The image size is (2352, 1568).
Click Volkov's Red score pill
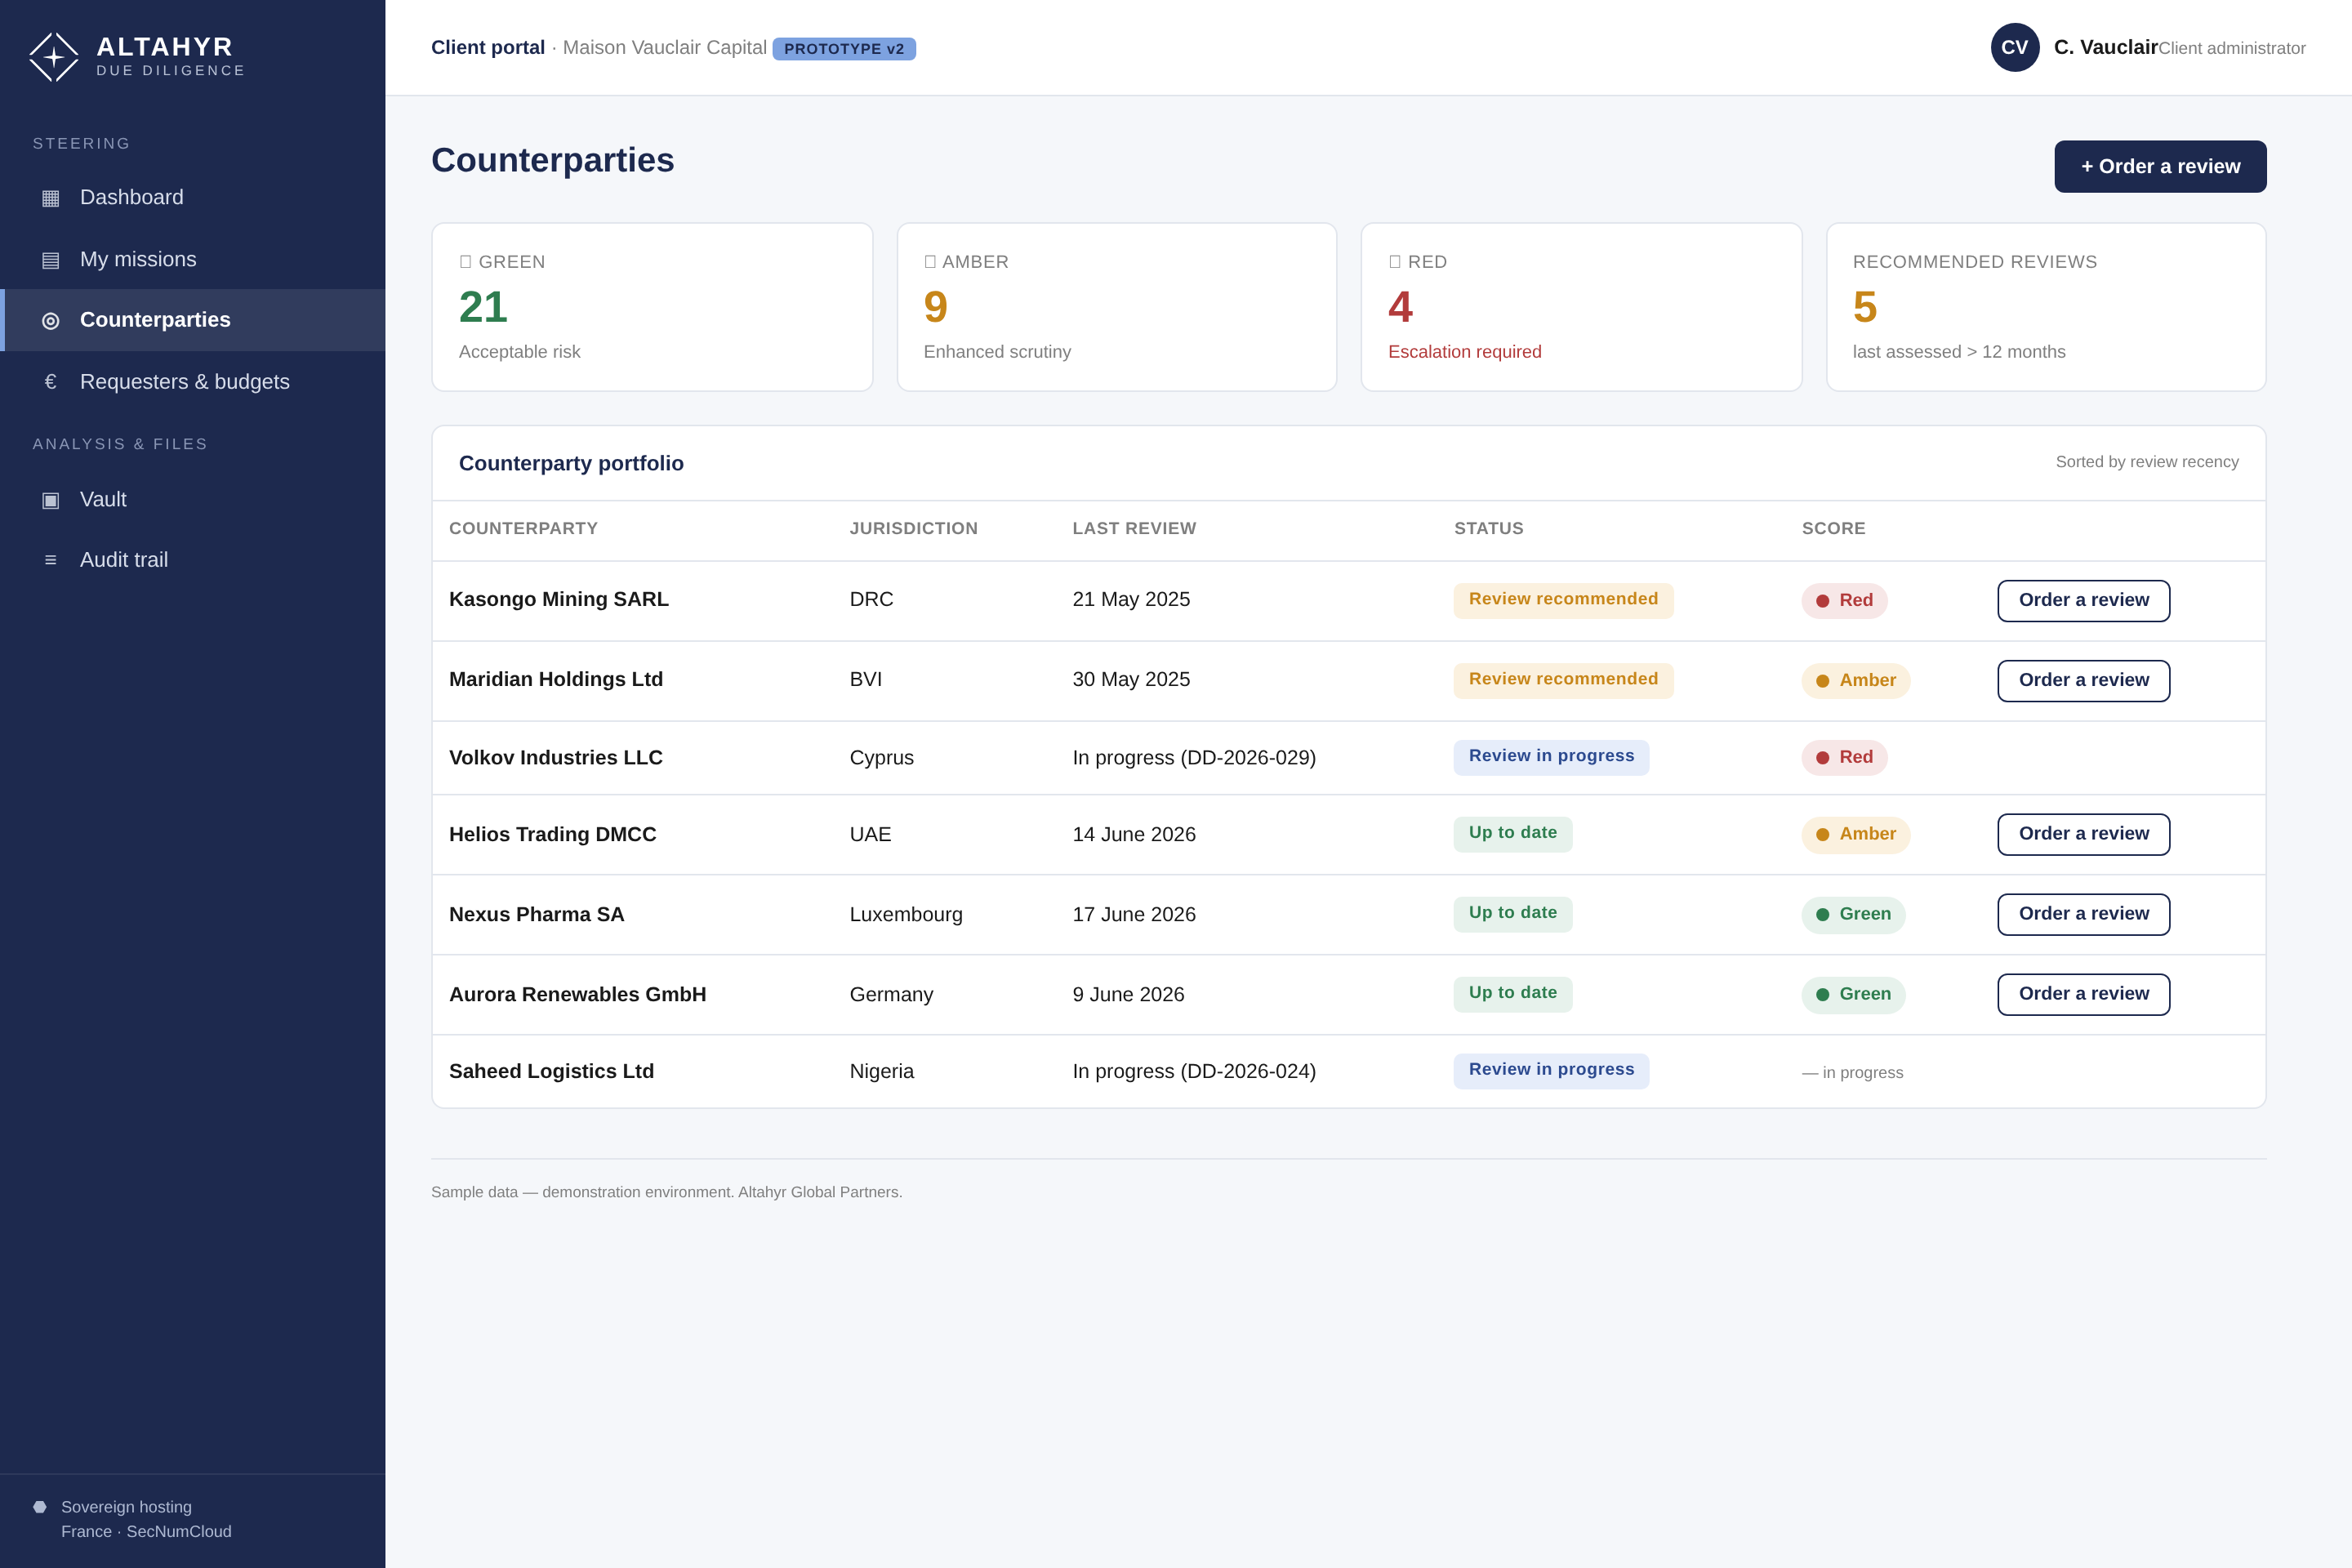1845,757
